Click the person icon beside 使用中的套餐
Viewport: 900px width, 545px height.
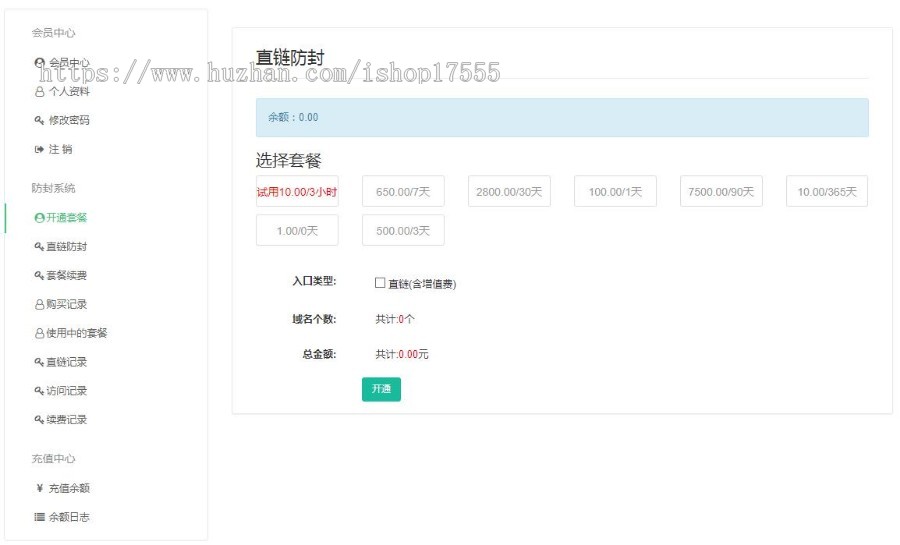point(39,333)
